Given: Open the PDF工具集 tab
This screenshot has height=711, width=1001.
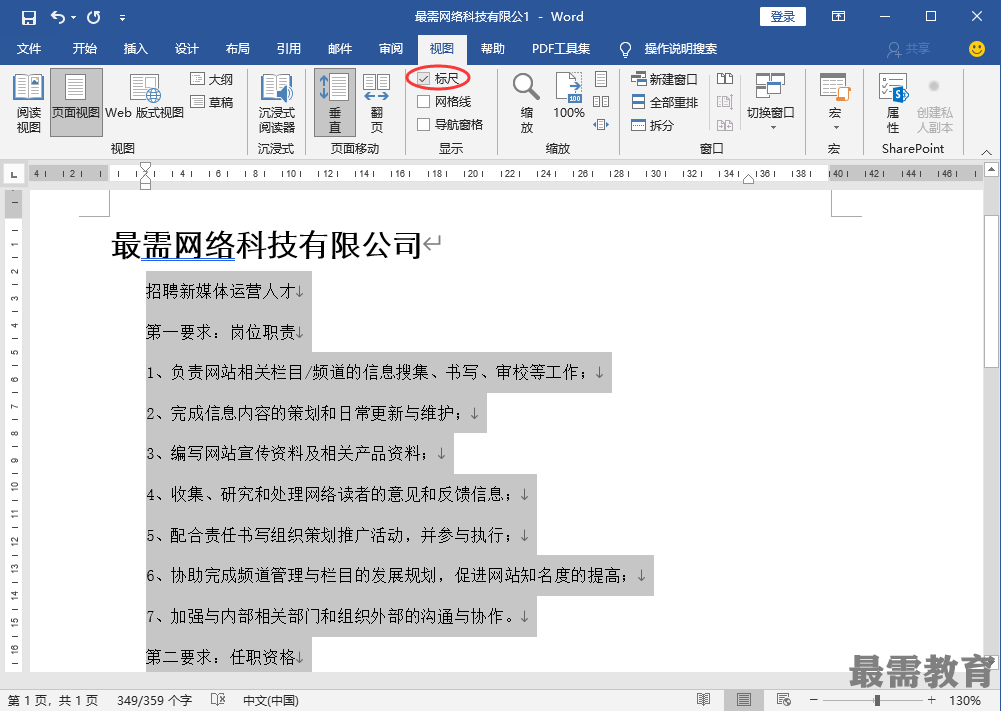Looking at the screenshot, I should (x=561, y=49).
